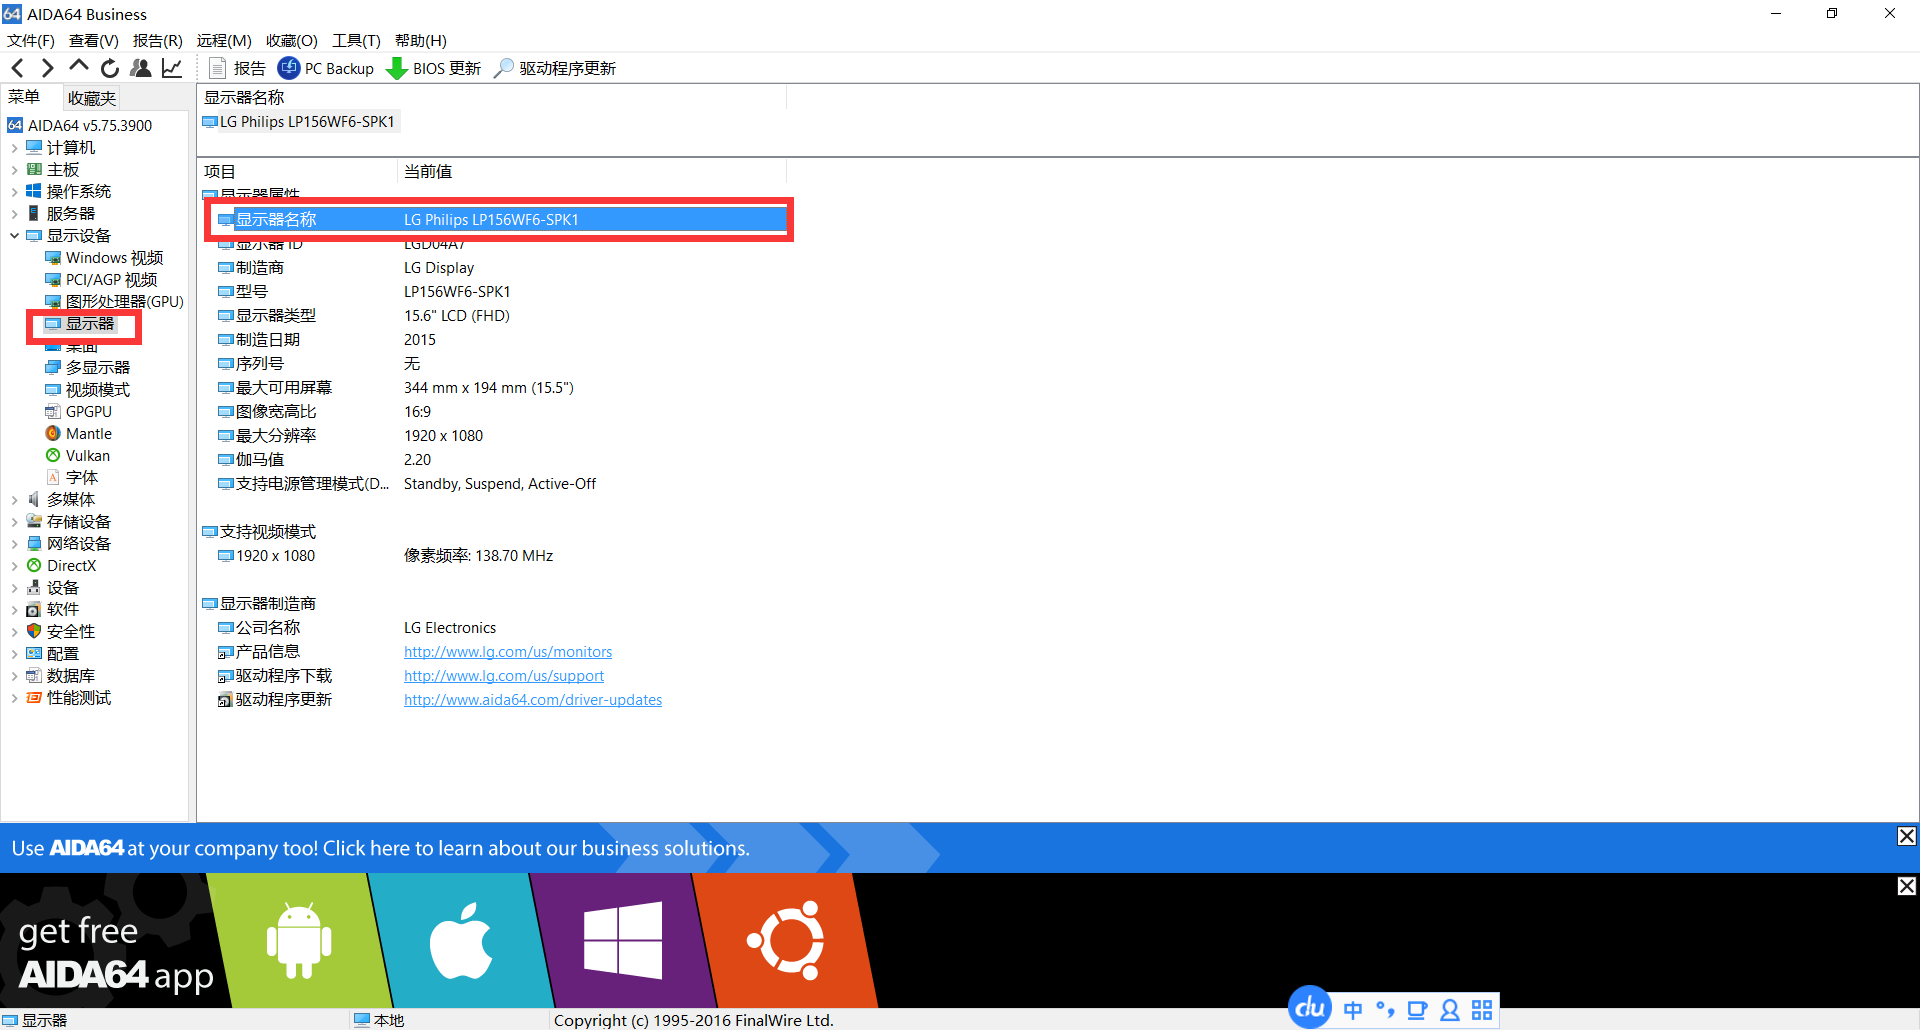
Task: Click the Vulkan icon in the tree
Action: tap(53, 456)
